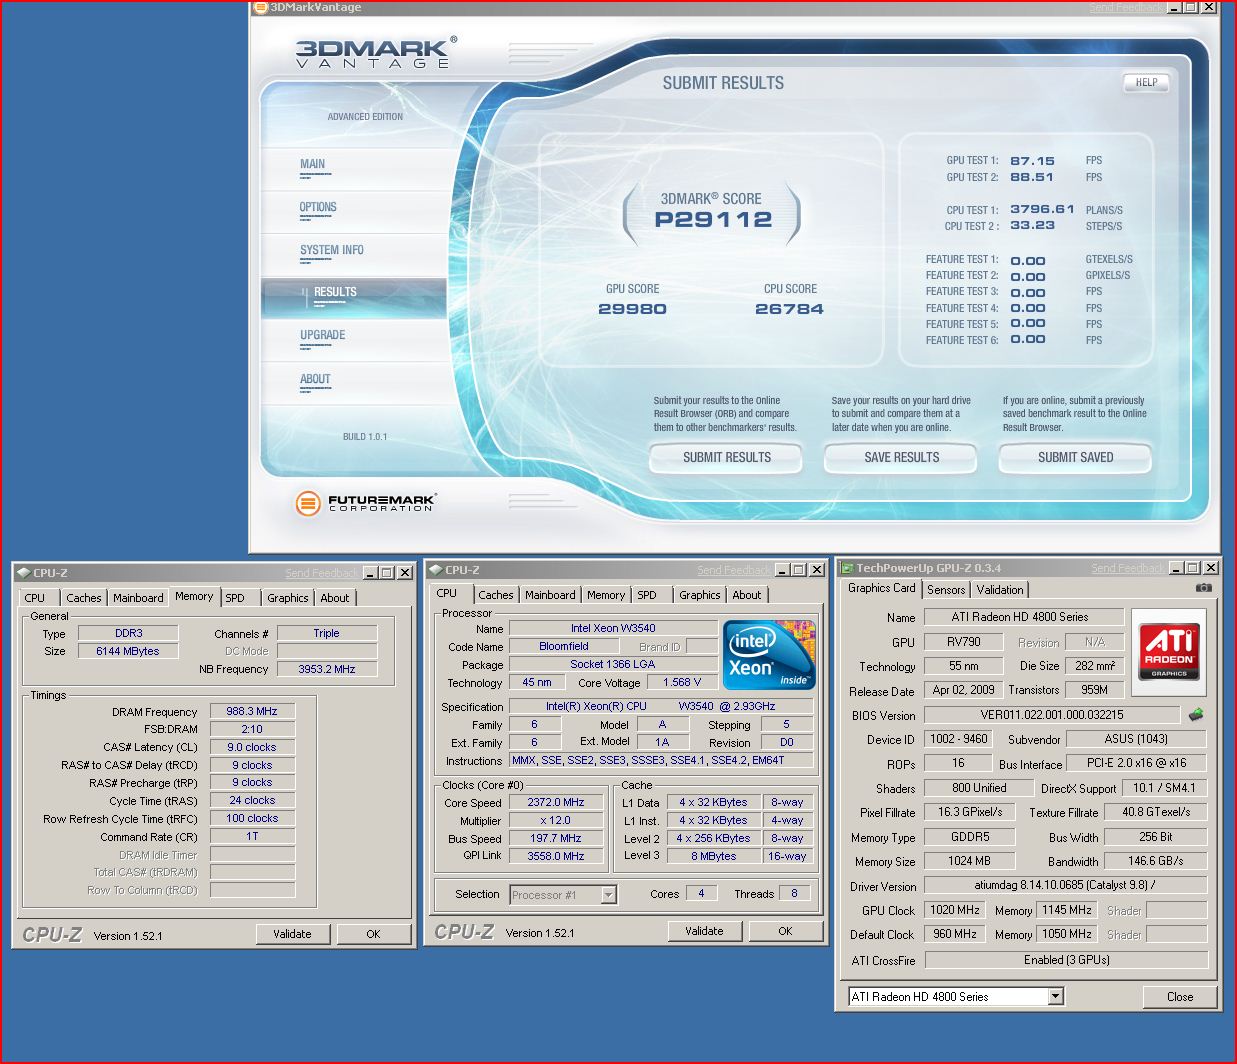Open OPTIONS in the 3DMark sidebar
The width and height of the screenshot is (1237, 1064).
[x=318, y=207]
